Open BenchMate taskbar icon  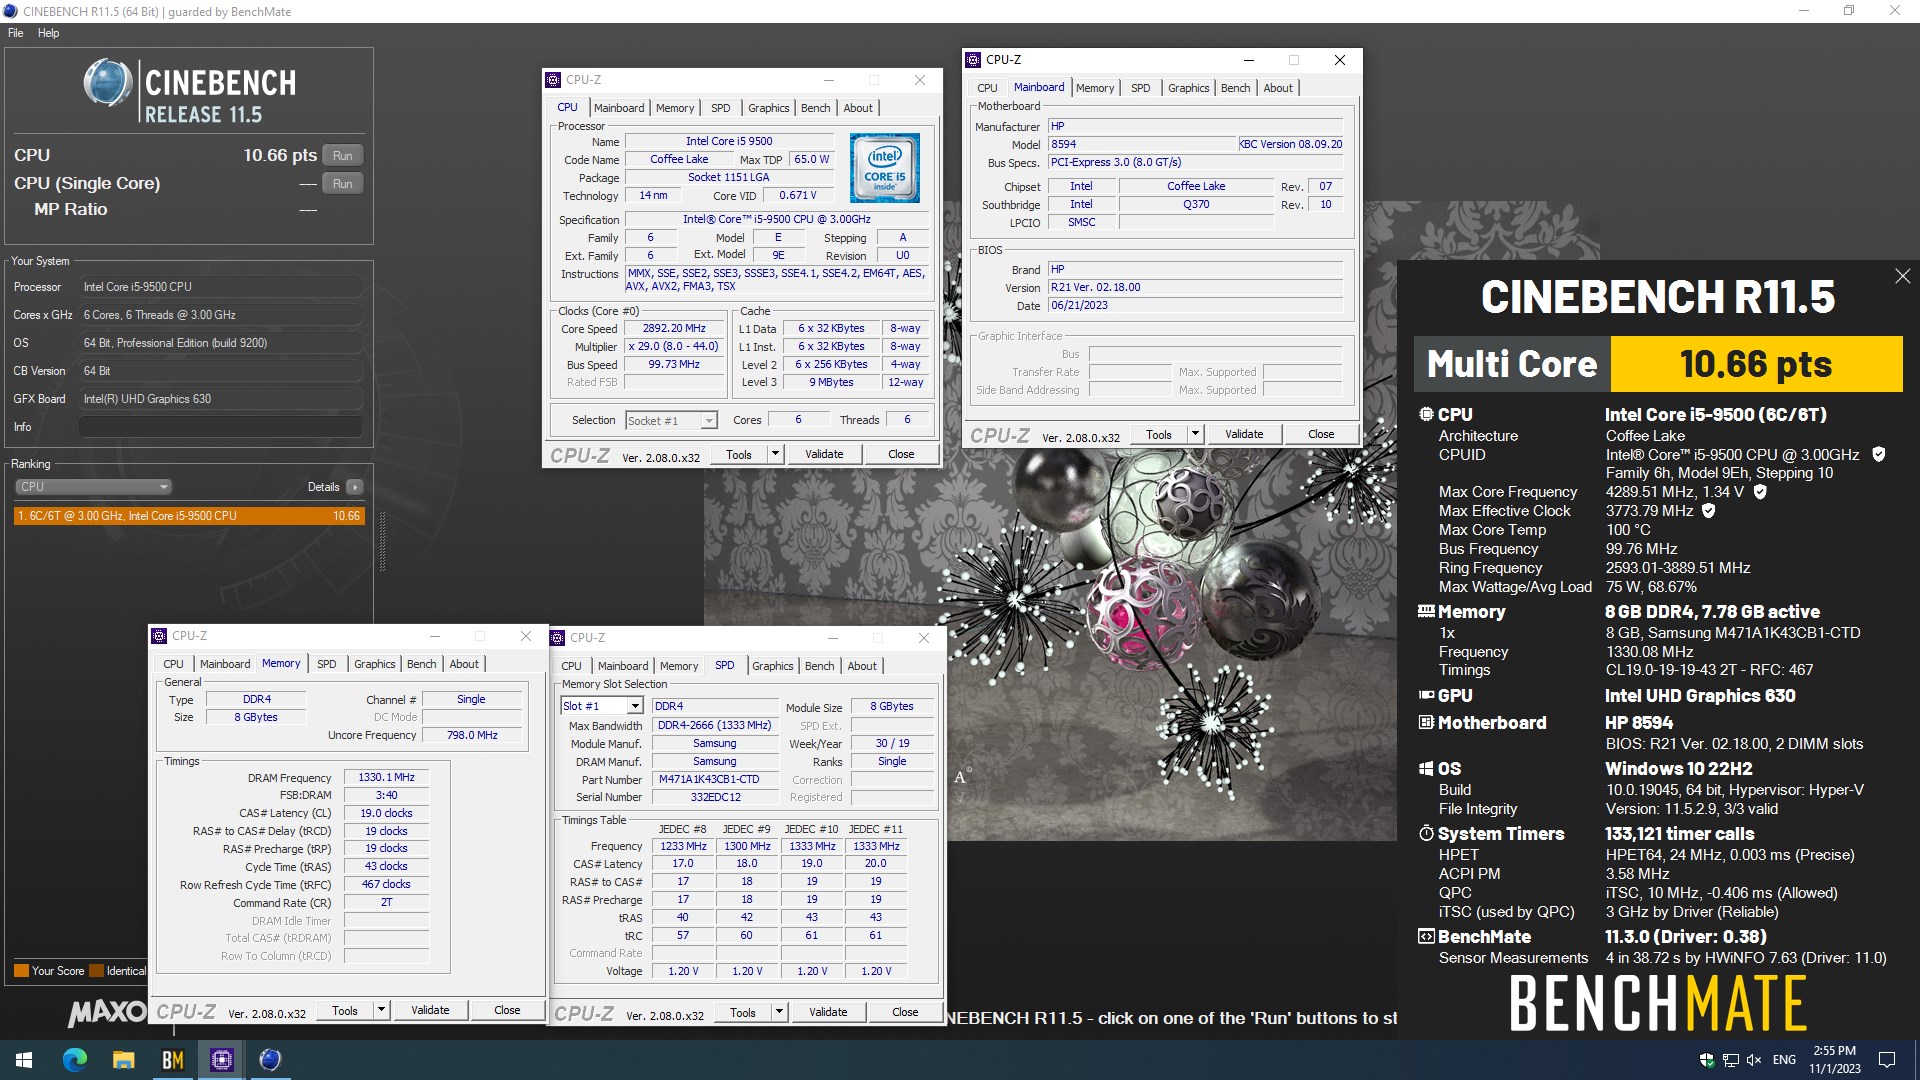pos(172,1060)
